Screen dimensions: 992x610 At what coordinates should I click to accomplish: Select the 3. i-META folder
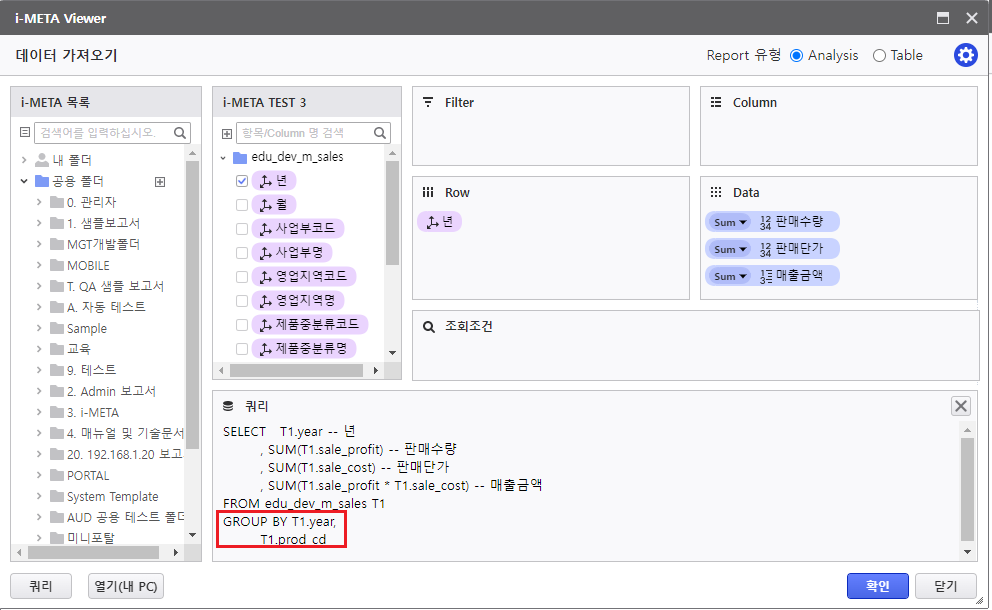click(92, 412)
